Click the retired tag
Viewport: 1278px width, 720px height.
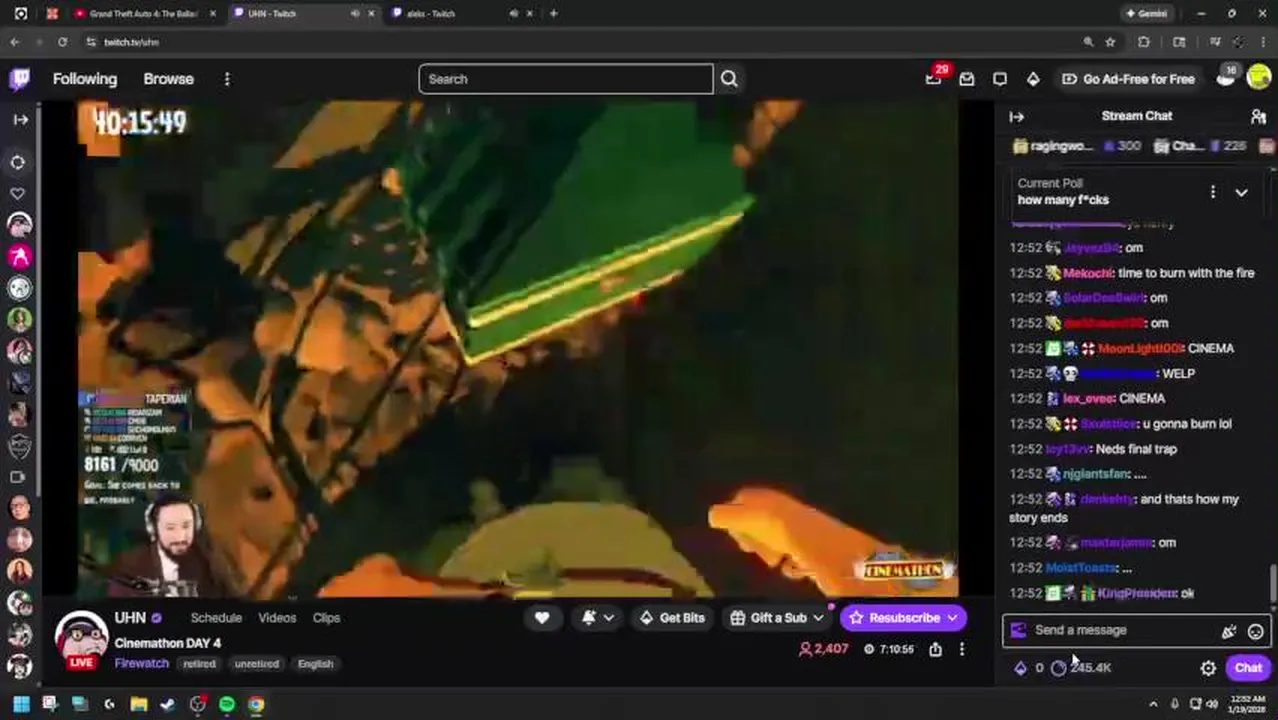[199, 664]
